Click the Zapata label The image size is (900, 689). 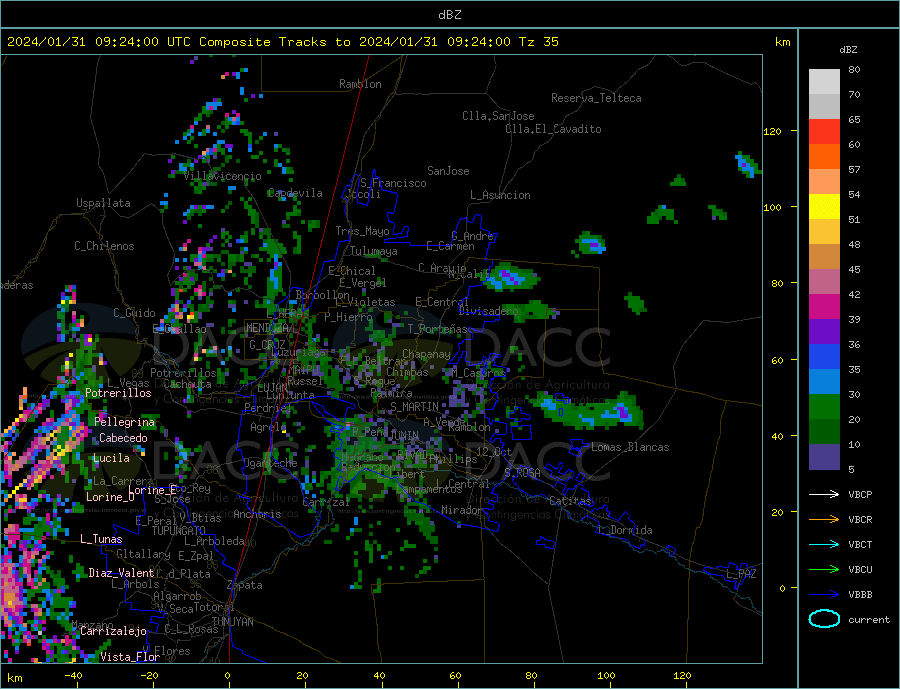click(245, 585)
